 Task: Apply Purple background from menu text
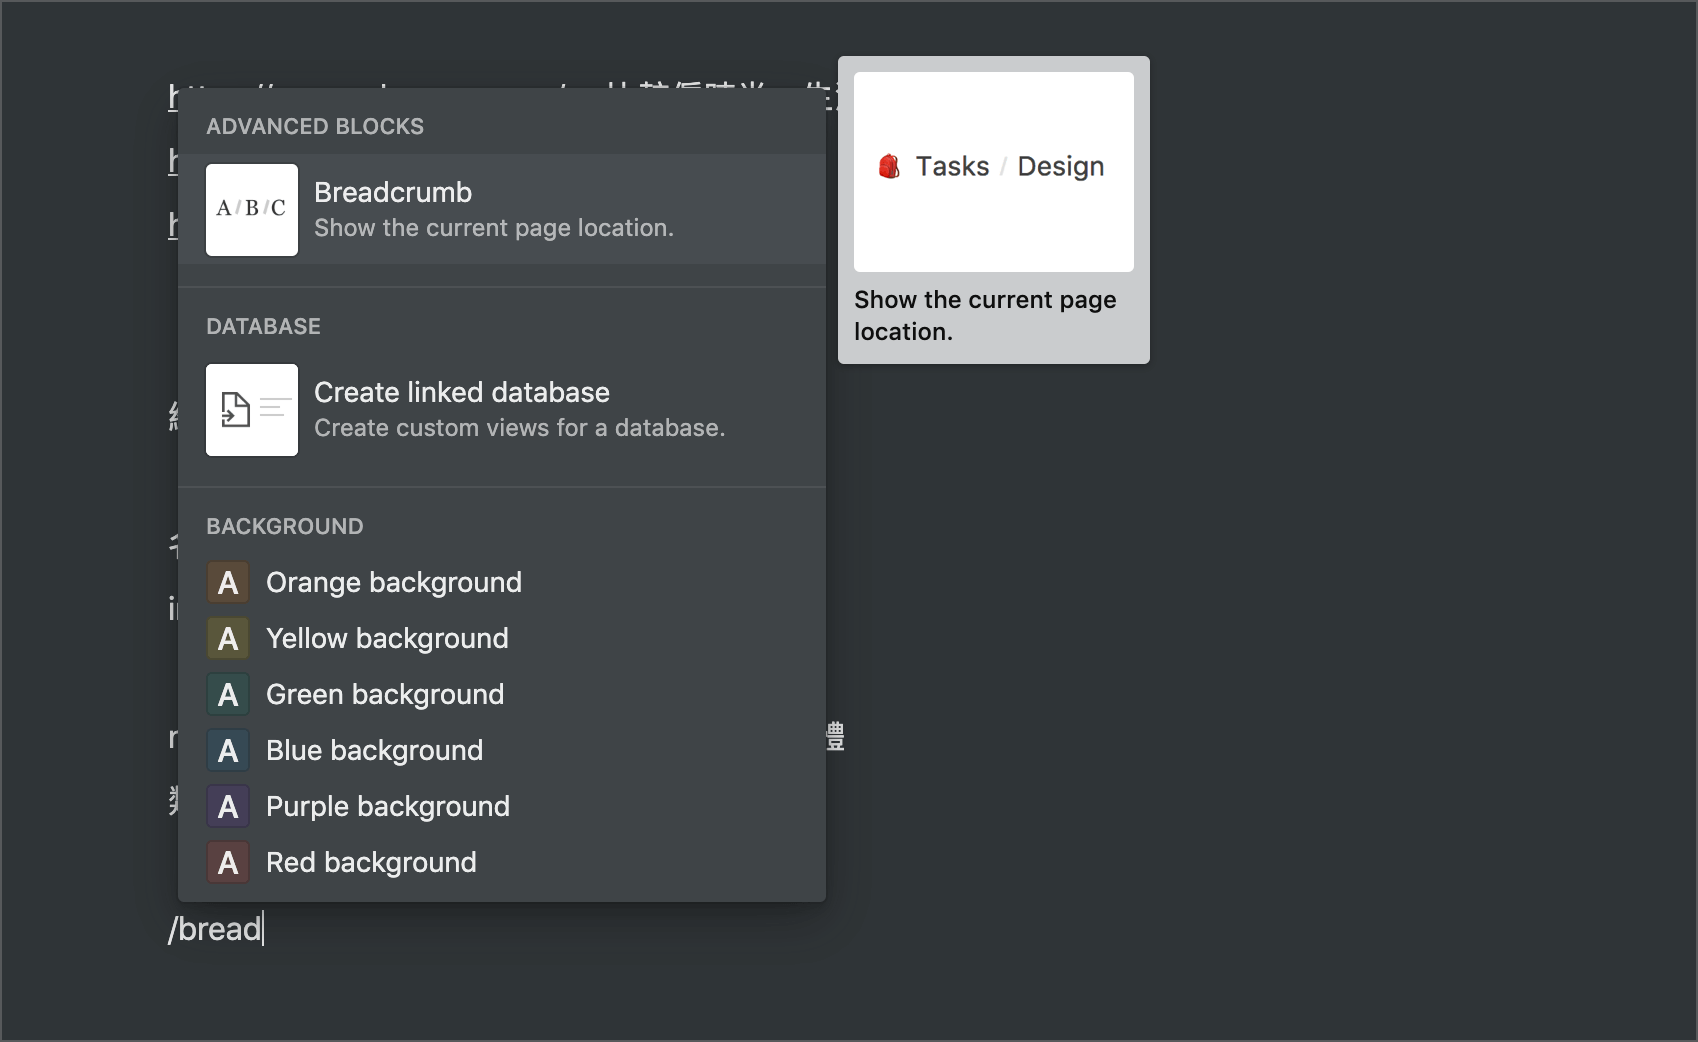click(388, 806)
